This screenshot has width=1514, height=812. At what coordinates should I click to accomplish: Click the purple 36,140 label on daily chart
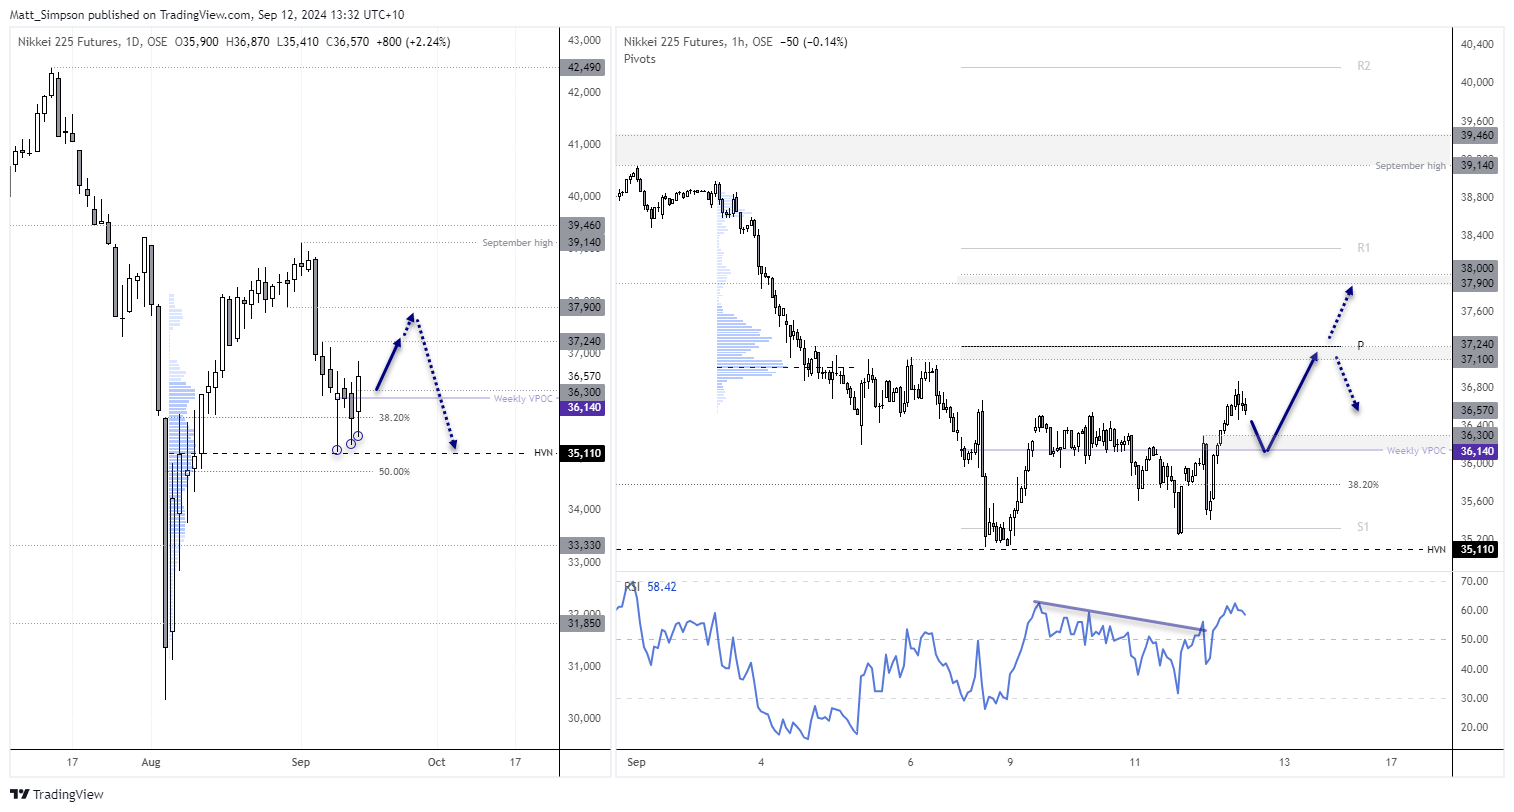tap(585, 408)
